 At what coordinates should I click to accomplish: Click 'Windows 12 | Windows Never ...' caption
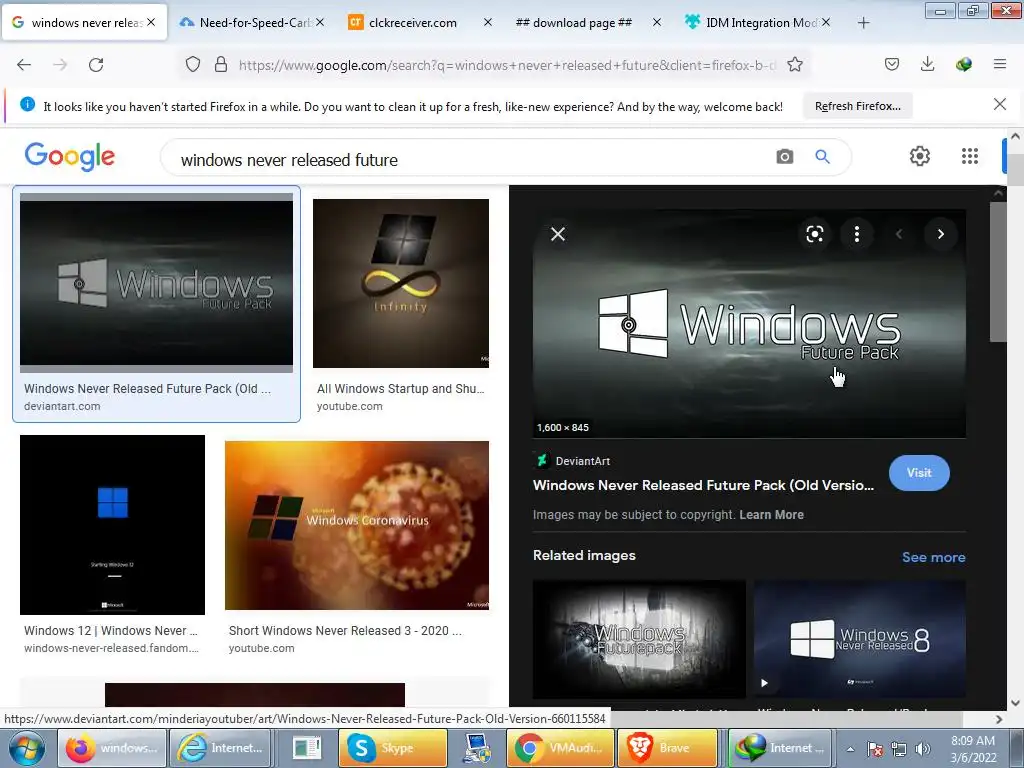(x=111, y=631)
